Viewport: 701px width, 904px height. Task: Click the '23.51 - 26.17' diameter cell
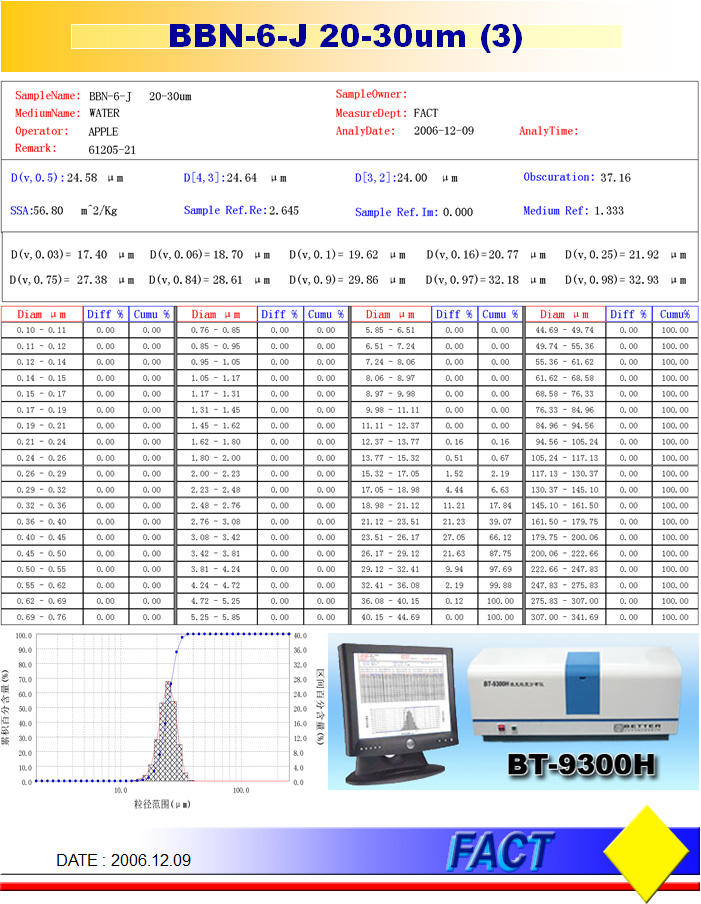click(390, 537)
